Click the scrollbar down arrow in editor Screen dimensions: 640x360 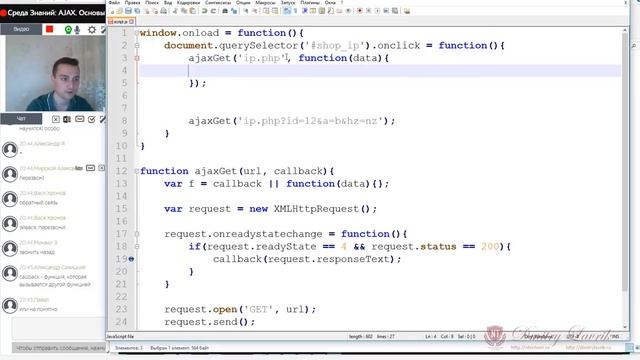625,327
